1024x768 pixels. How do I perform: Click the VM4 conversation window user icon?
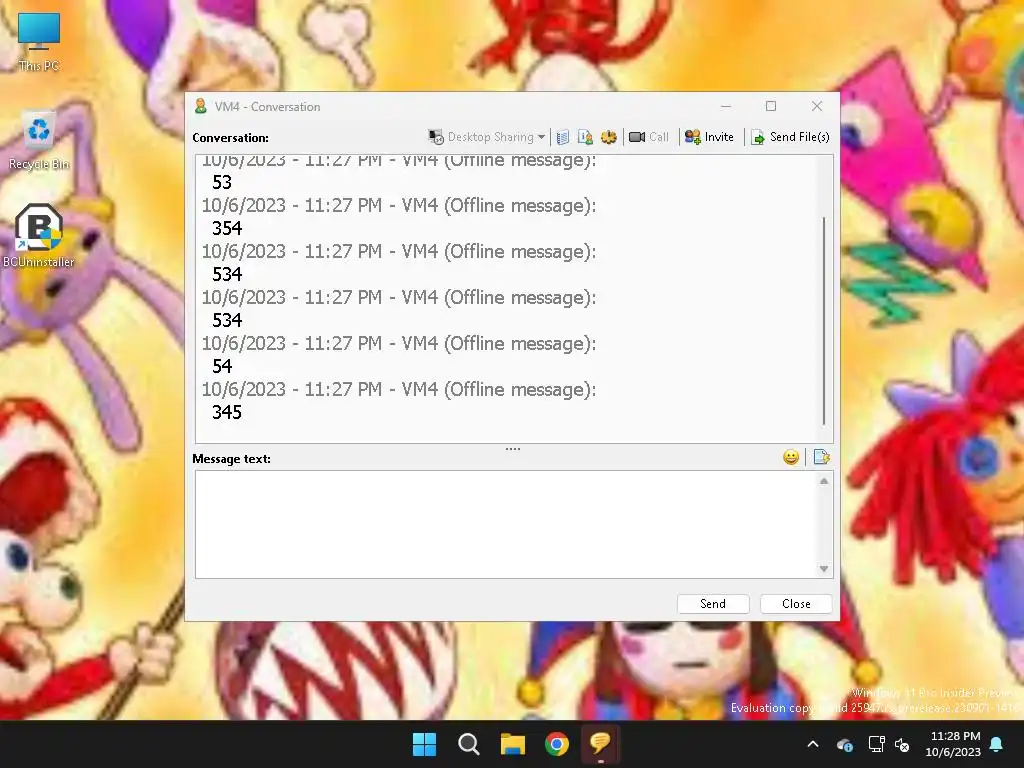201,106
